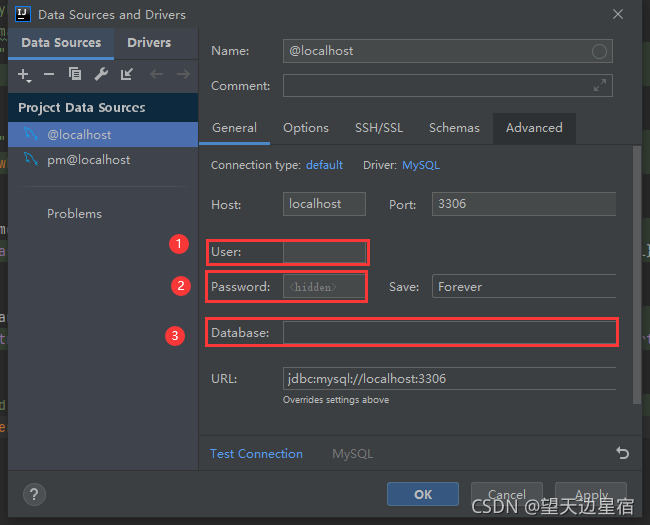Screen dimensions: 650x525
Task: Open help with question mark button
Action: (34, 494)
